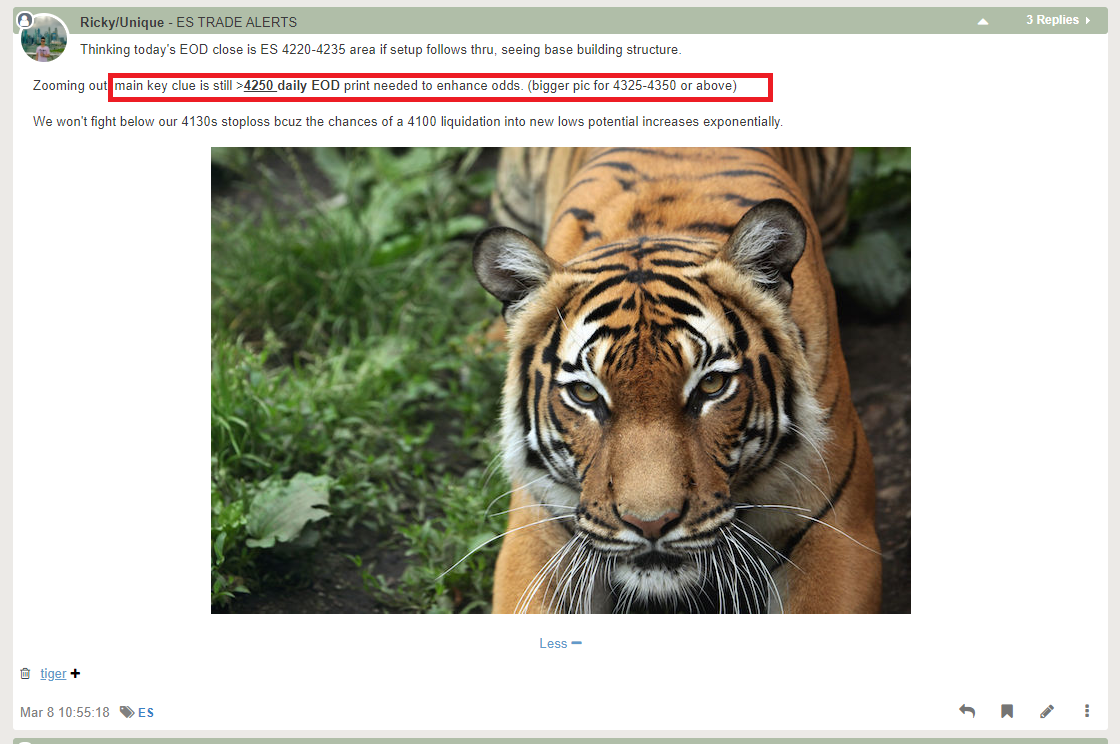Screen dimensions: 1120x744
Task: Open Ricky/Unique's profile avatar
Action: 44,38
